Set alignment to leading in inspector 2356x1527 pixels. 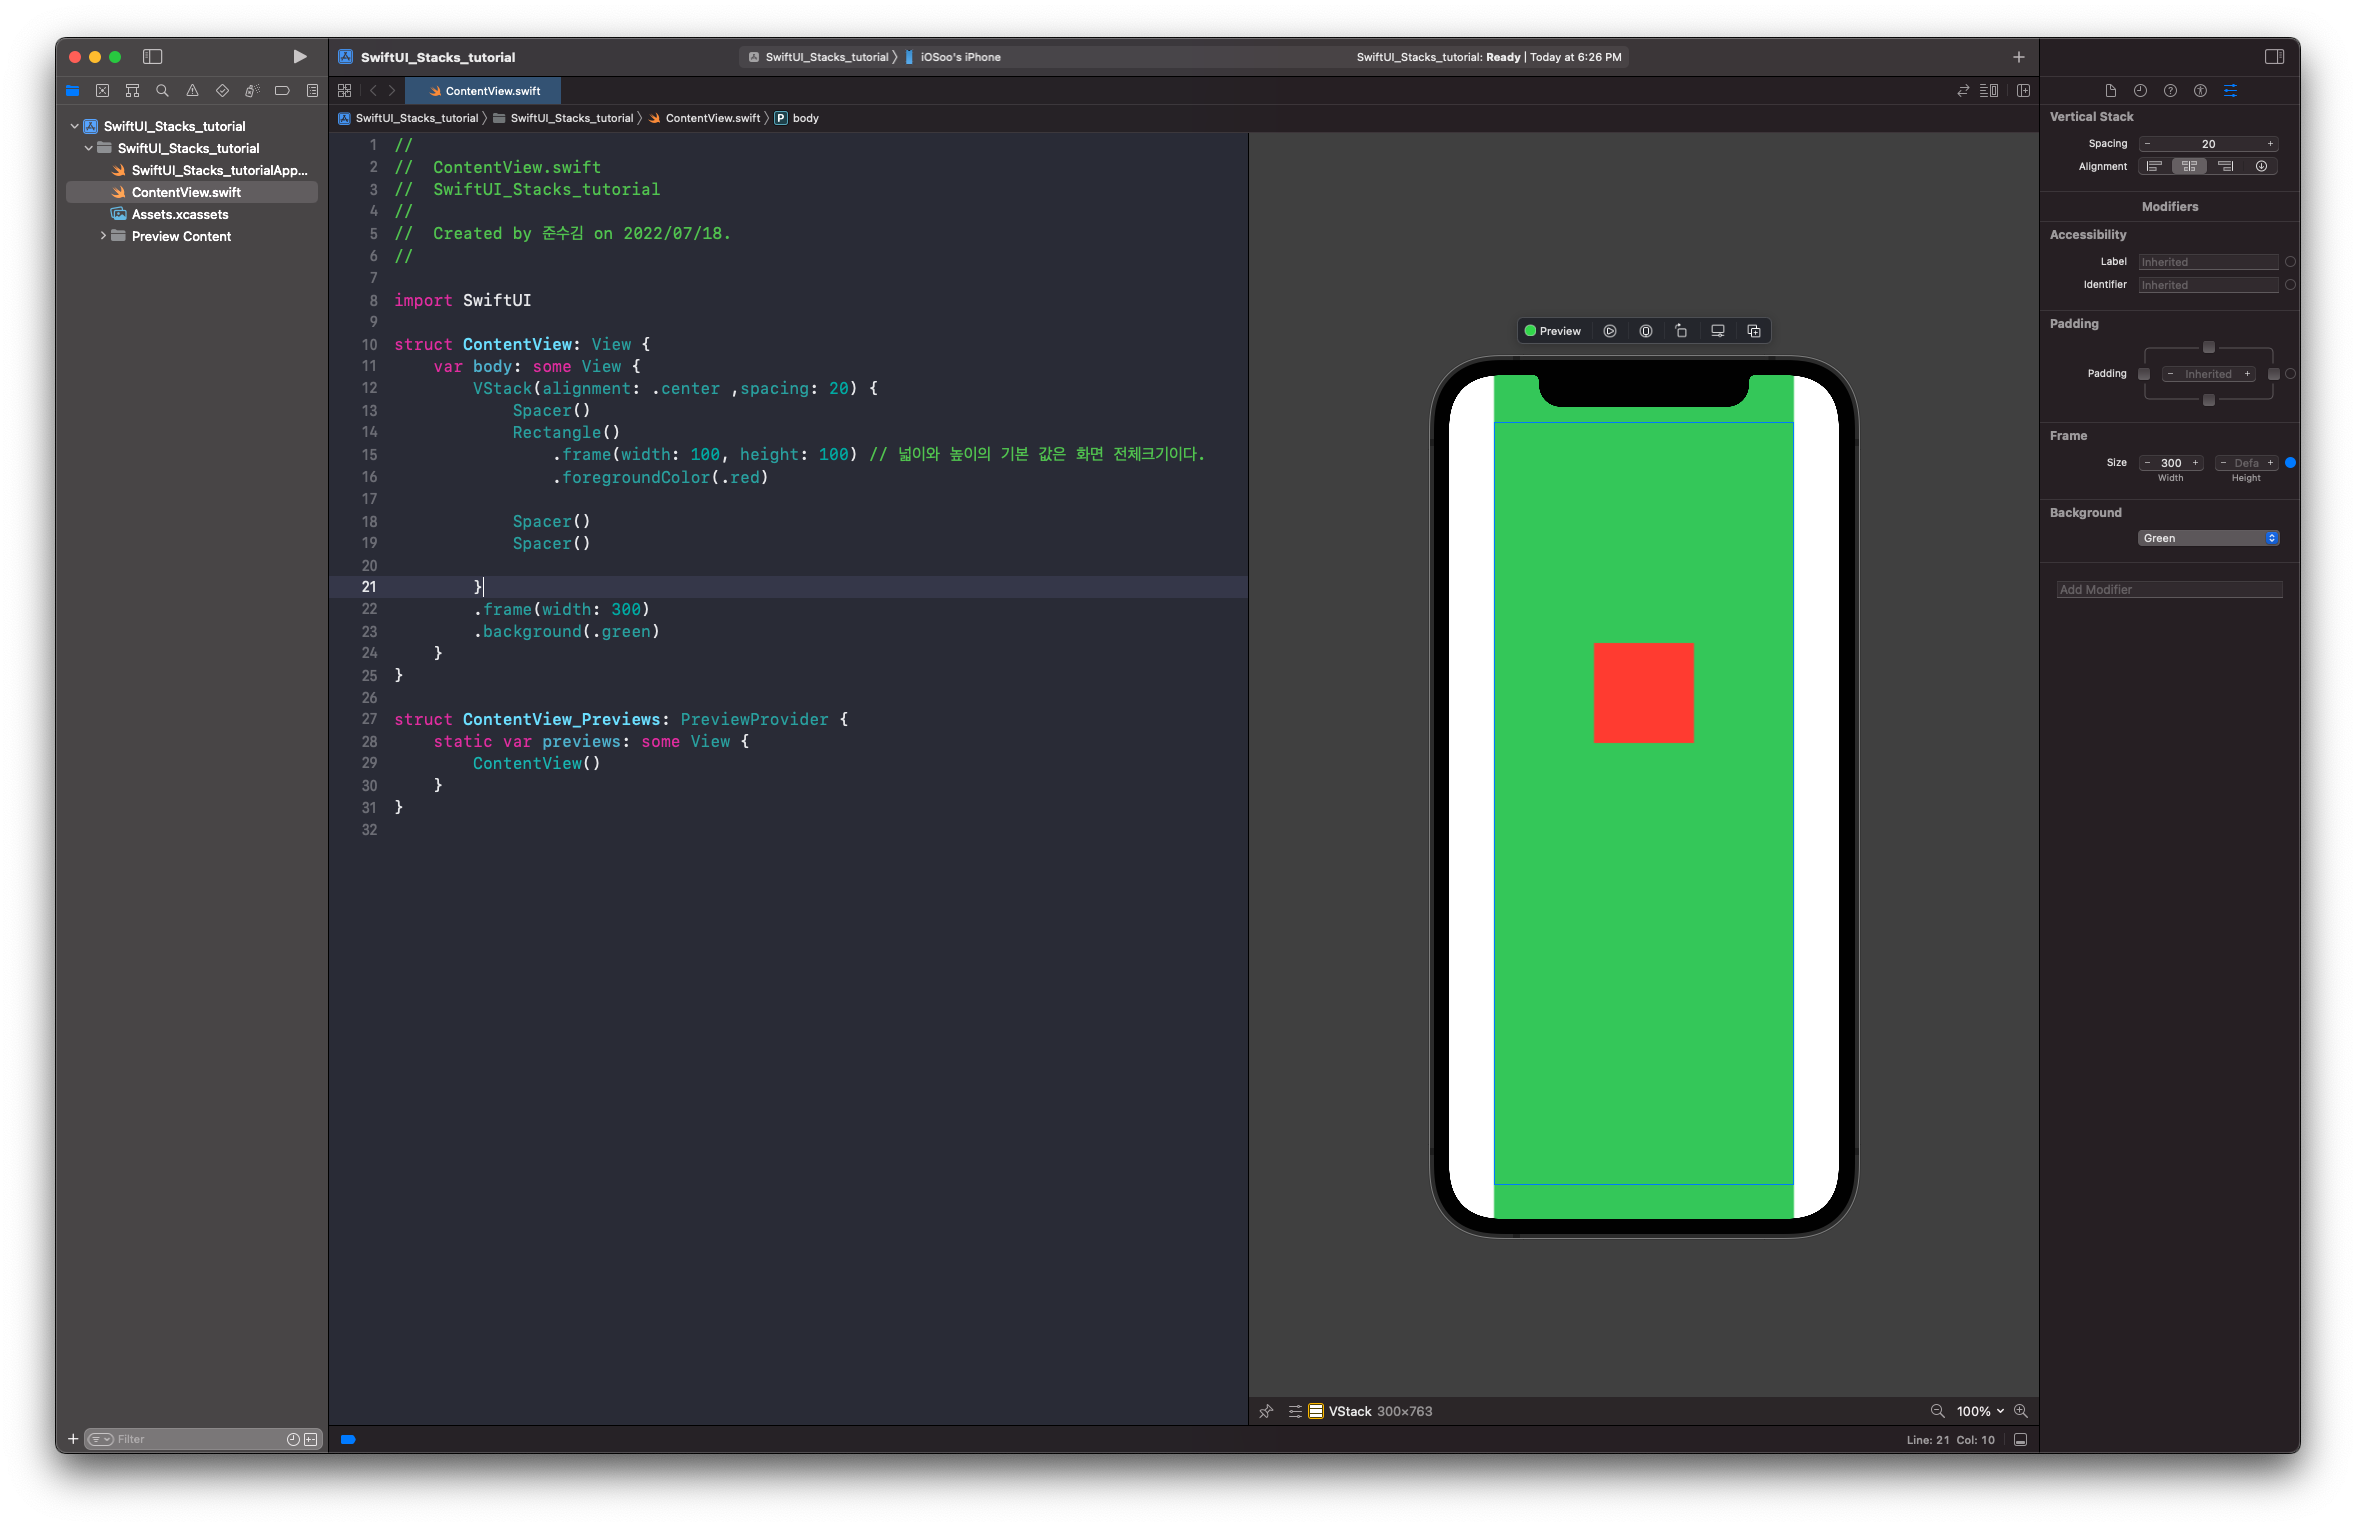2154,167
